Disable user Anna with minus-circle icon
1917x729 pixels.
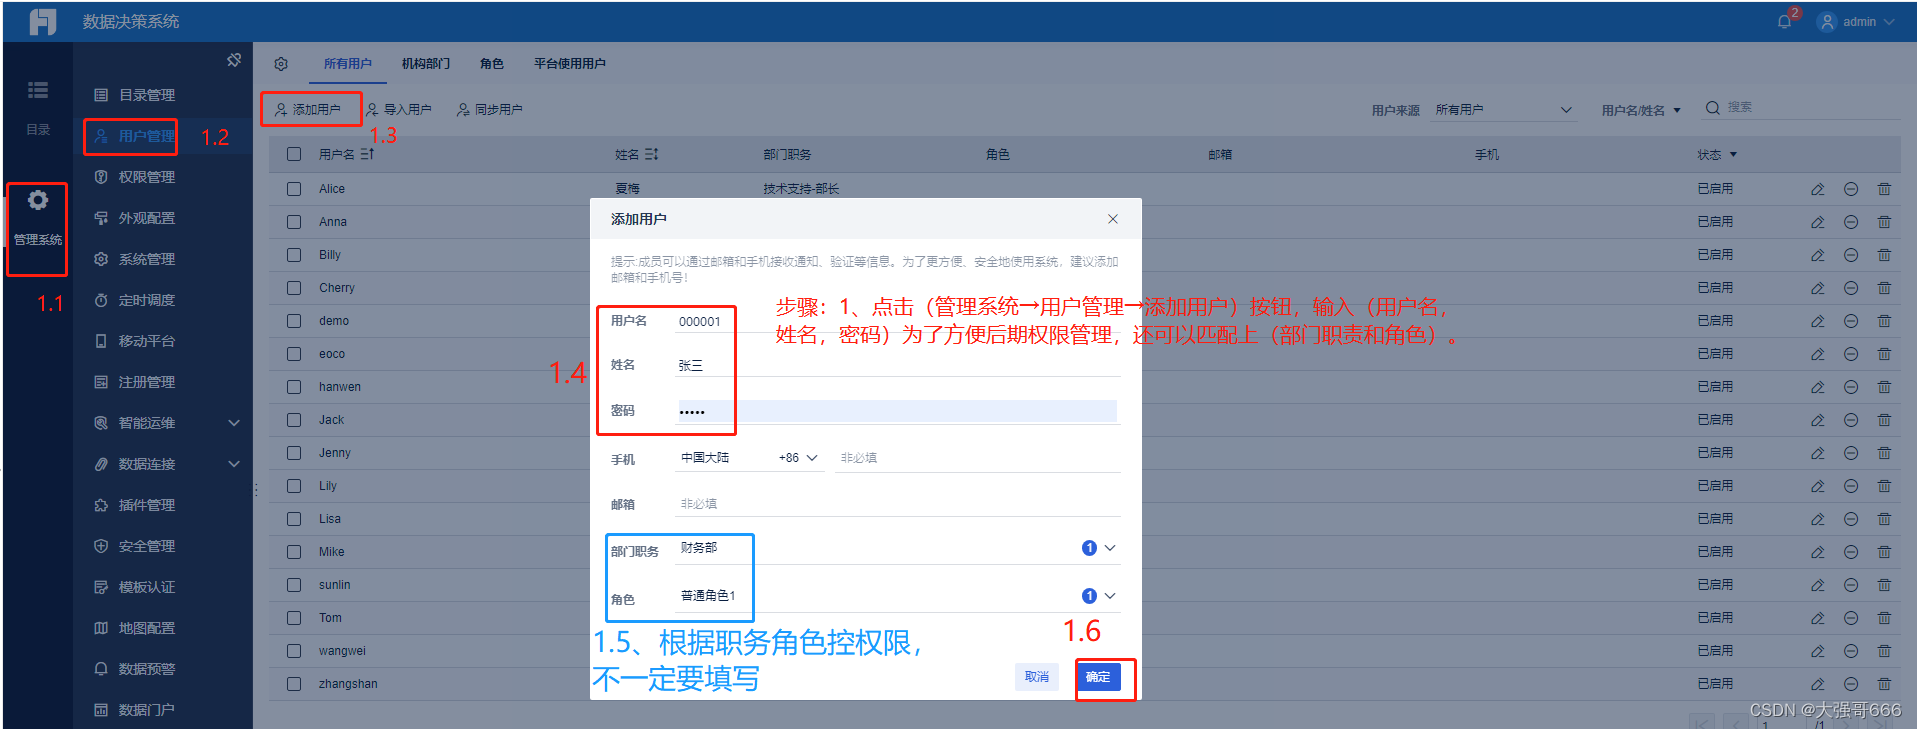point(1851,222)
